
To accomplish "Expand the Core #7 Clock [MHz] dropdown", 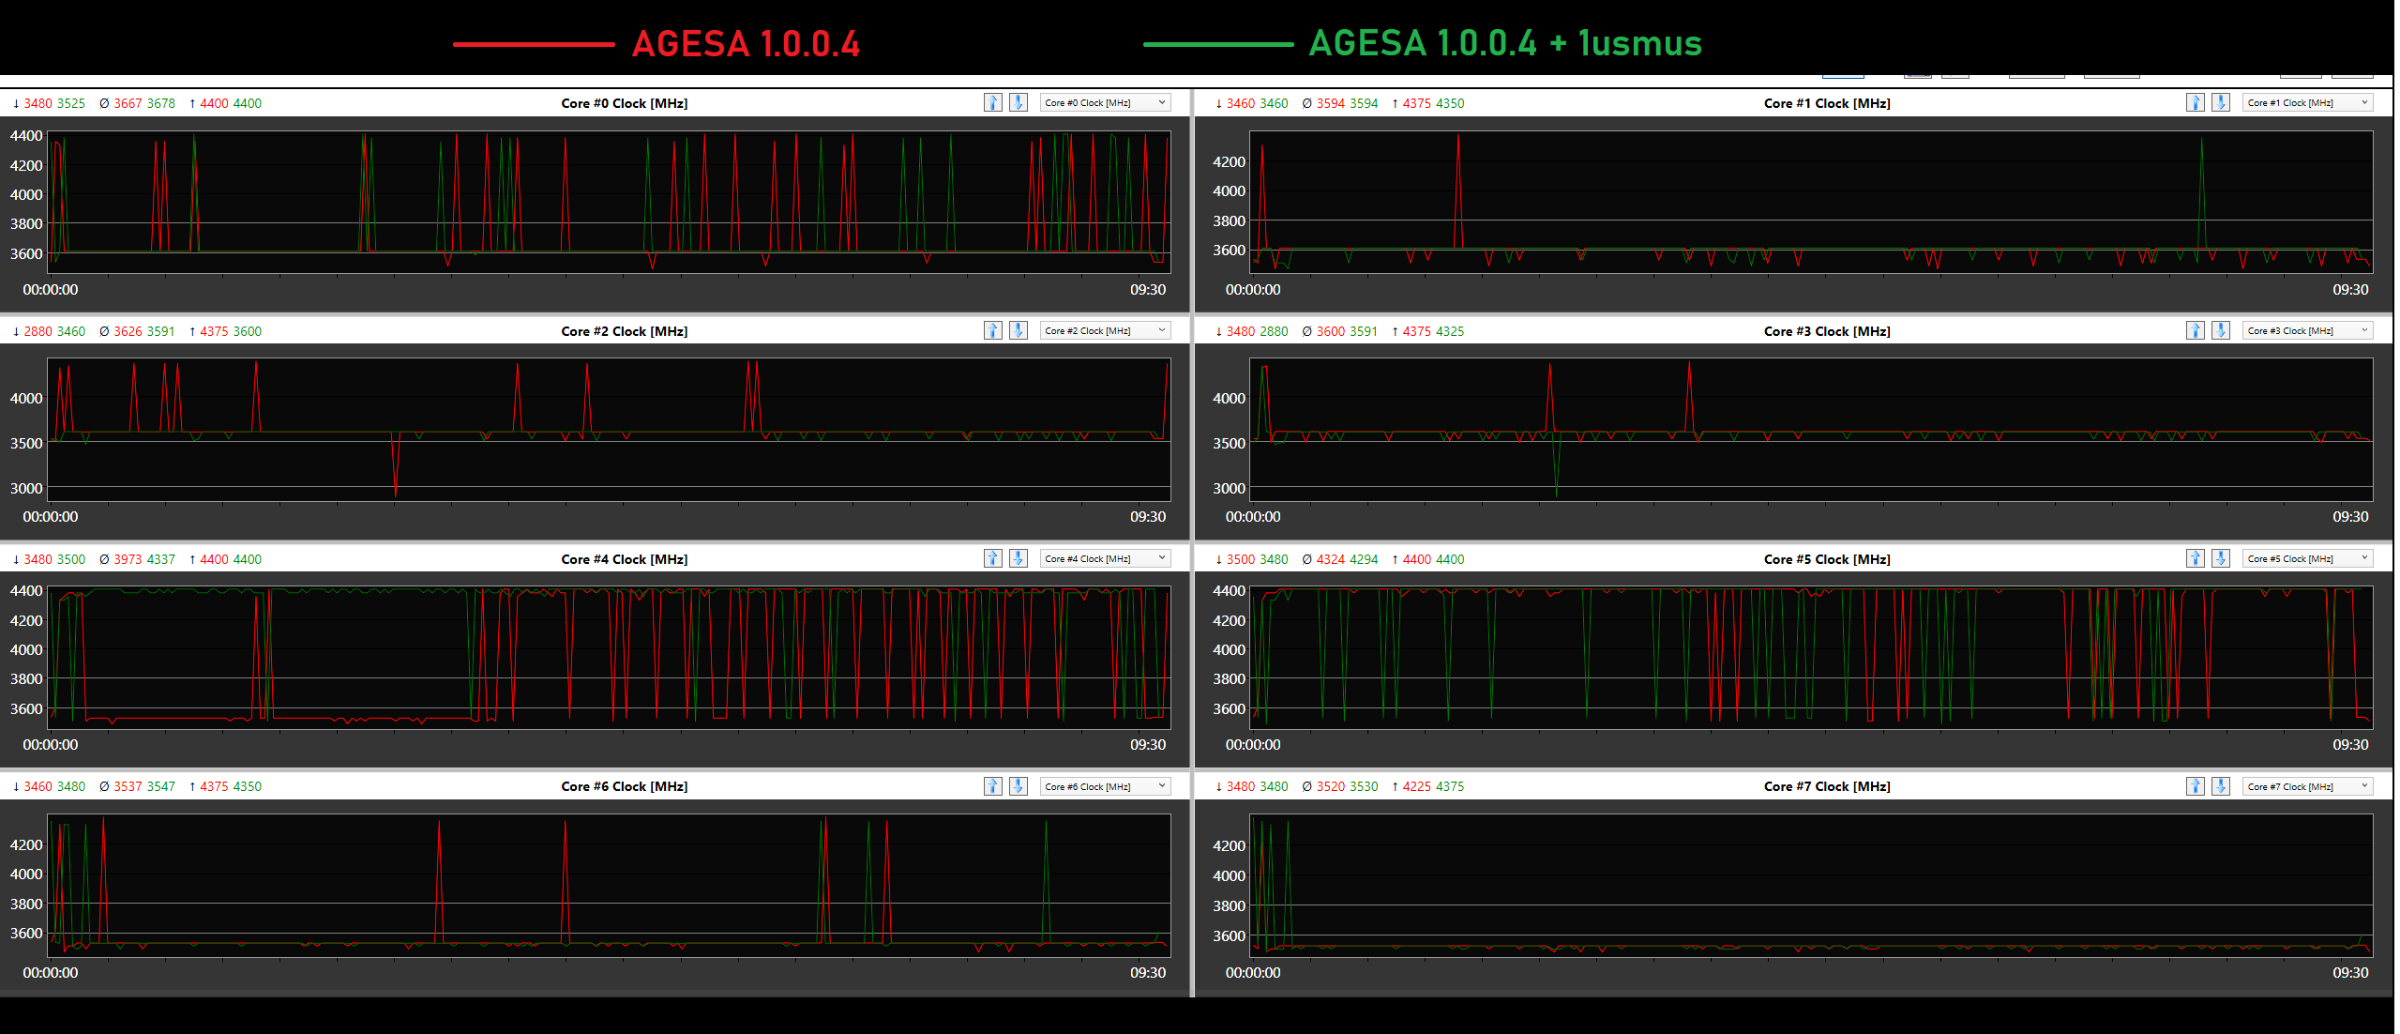I will [2307, 786].
